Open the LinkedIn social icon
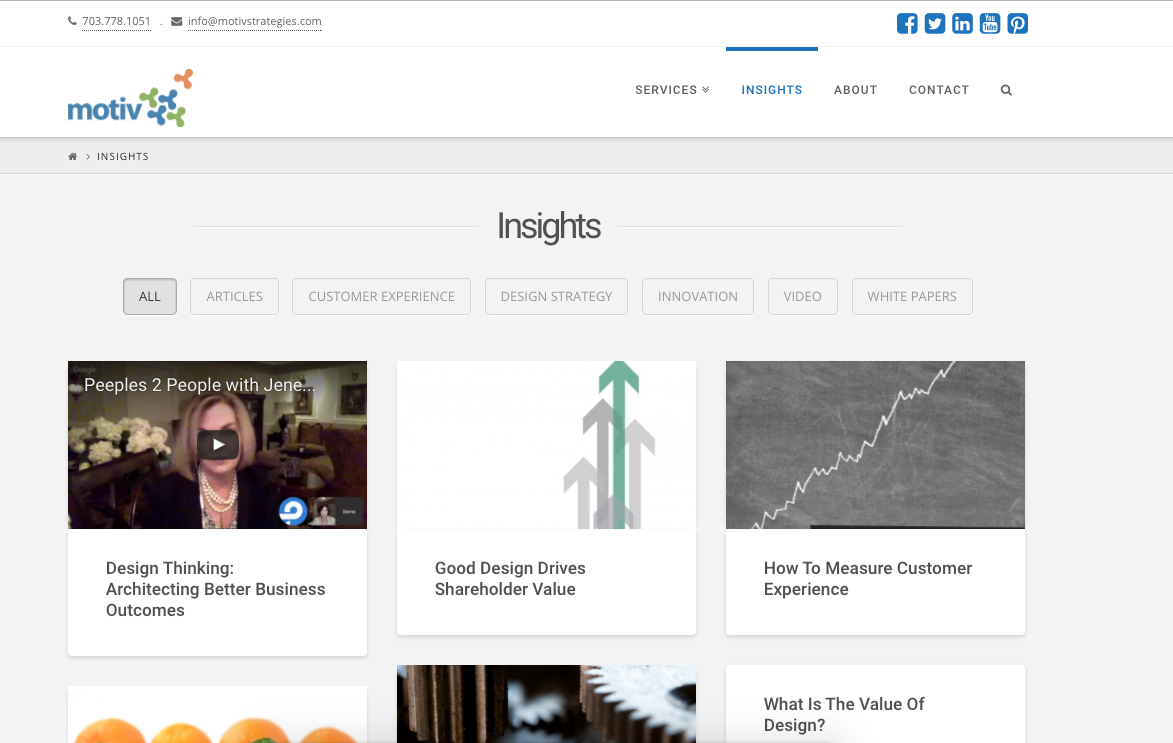The height and width of the screenshot is (743, 1173). 962,24
